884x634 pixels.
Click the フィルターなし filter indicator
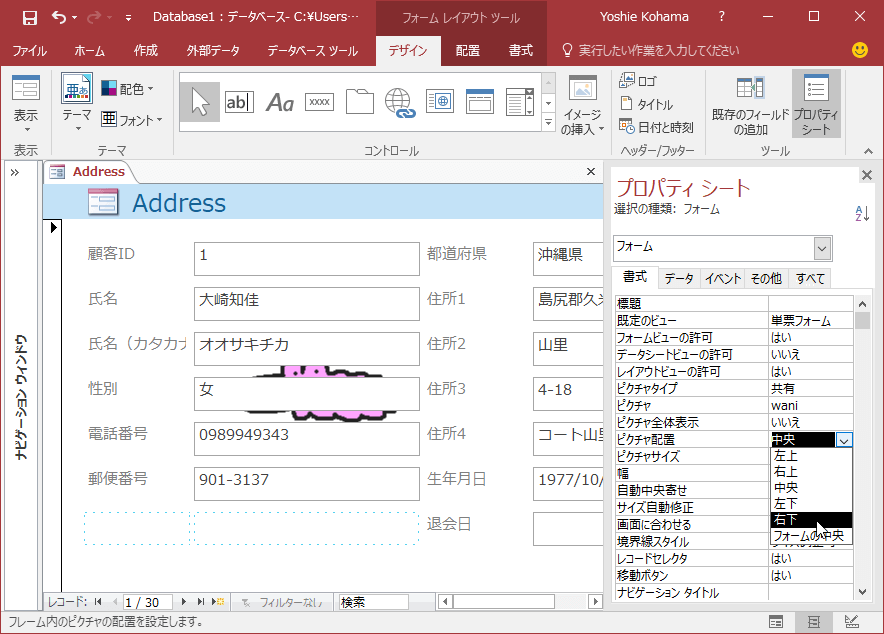[282, 602]
